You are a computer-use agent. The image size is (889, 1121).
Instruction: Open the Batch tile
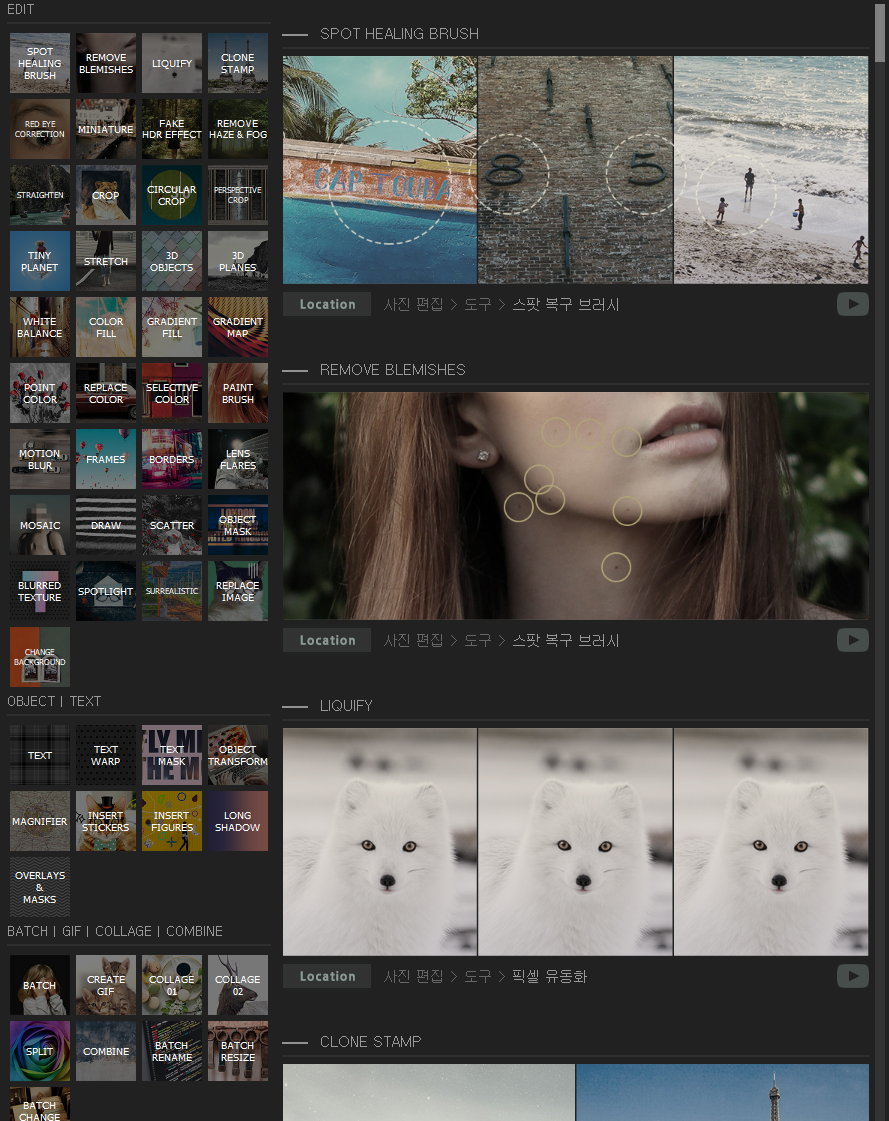point(40,985)
